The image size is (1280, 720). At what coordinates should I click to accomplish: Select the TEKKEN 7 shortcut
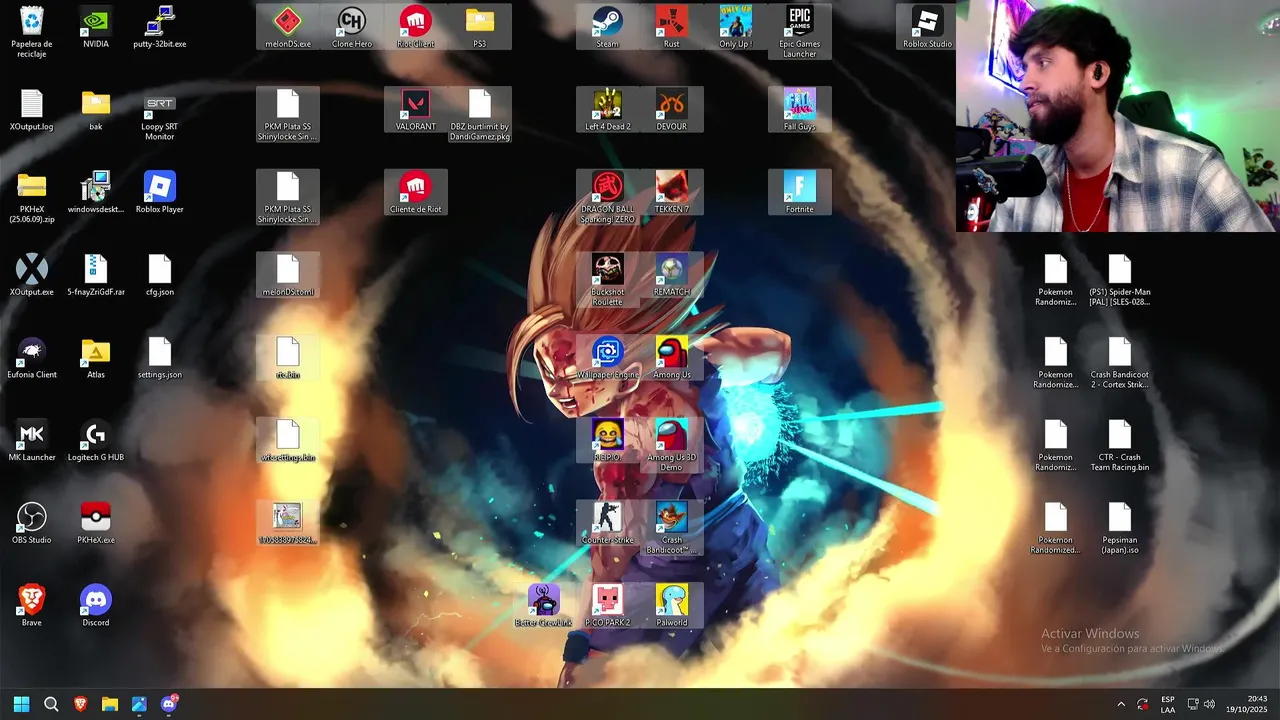pyautogui.click(x=672, y=192)
